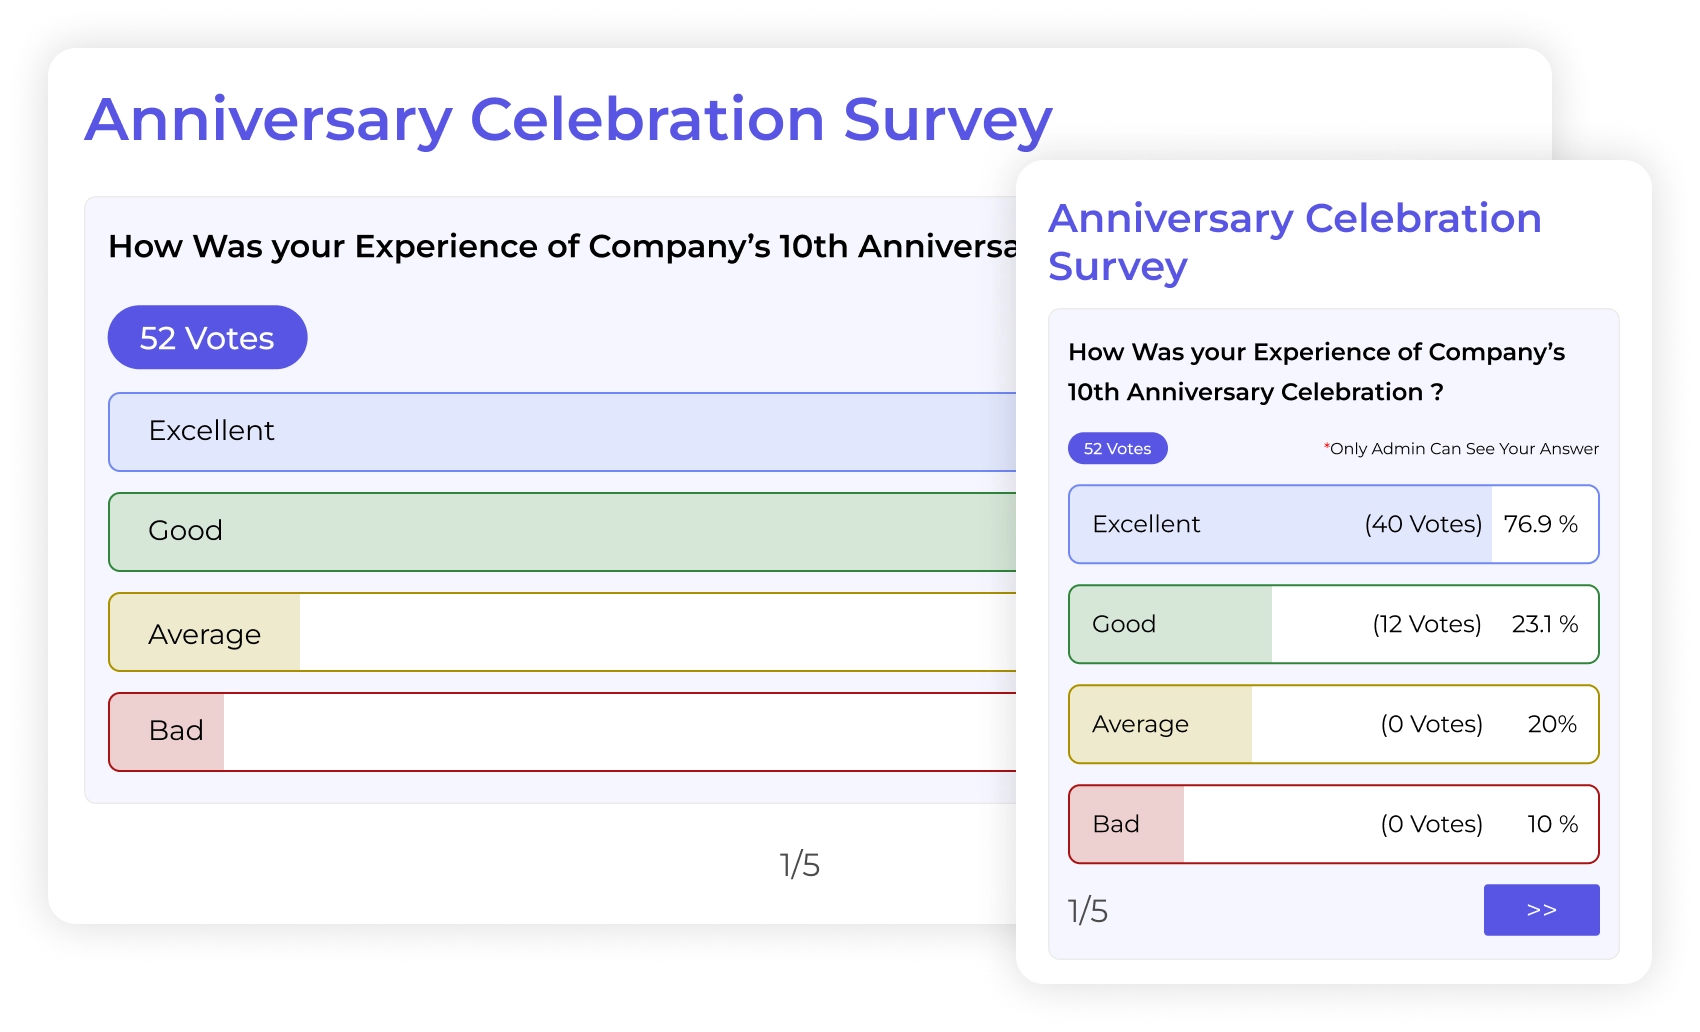Click the question heading in the background card
The height and width of the screenshot is (1032, 1700).
(560, 246)
